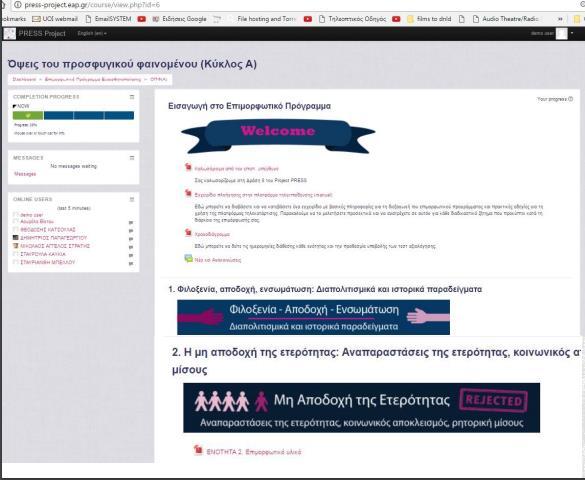The width and height of the screenshot is (585, 480).
Task: Click the Φιλοξενία - Αποδοχή - Ενσωμάτωση banner
Action: (313, 317)
